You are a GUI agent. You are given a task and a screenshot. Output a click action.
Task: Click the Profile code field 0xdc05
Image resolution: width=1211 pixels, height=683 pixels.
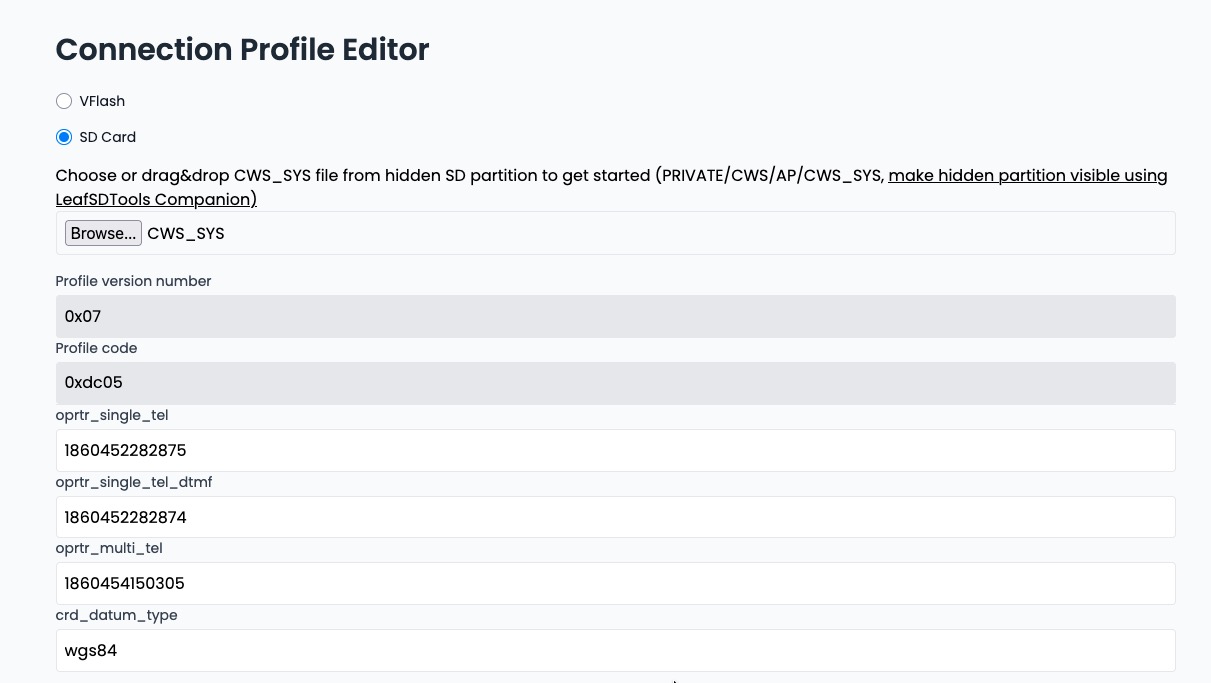[x=615, y=383]
